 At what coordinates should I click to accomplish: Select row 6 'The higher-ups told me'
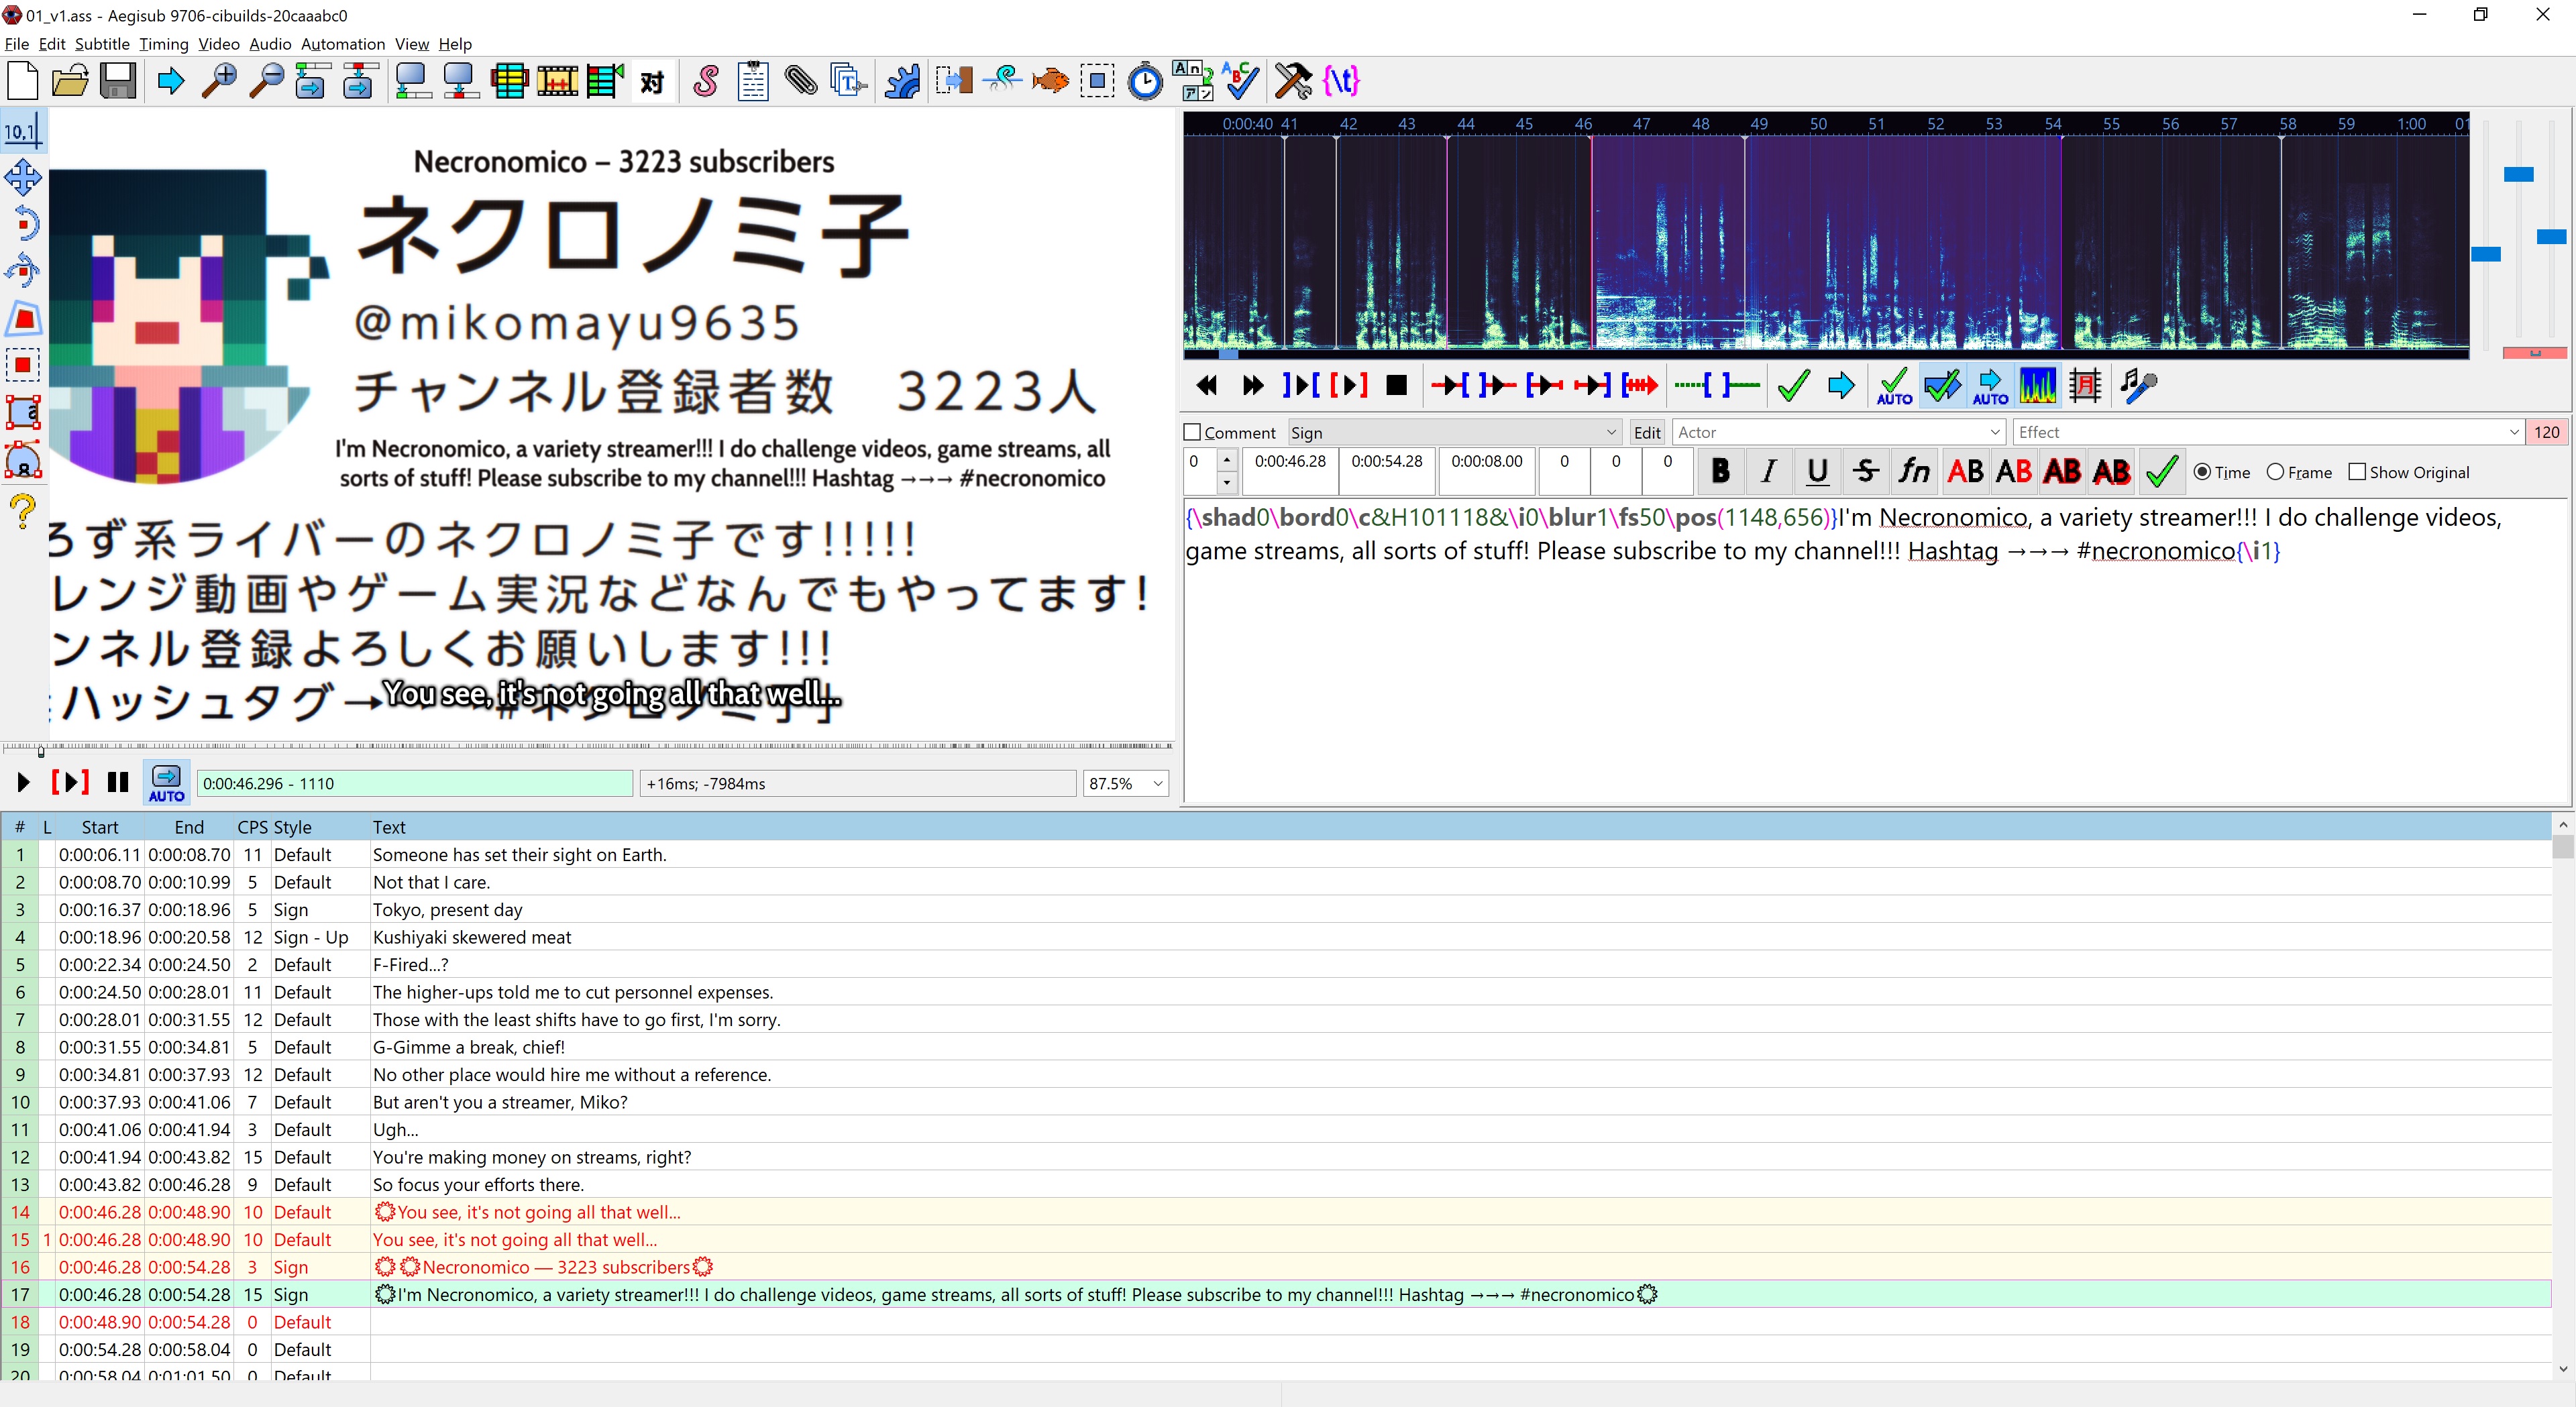1276,992
